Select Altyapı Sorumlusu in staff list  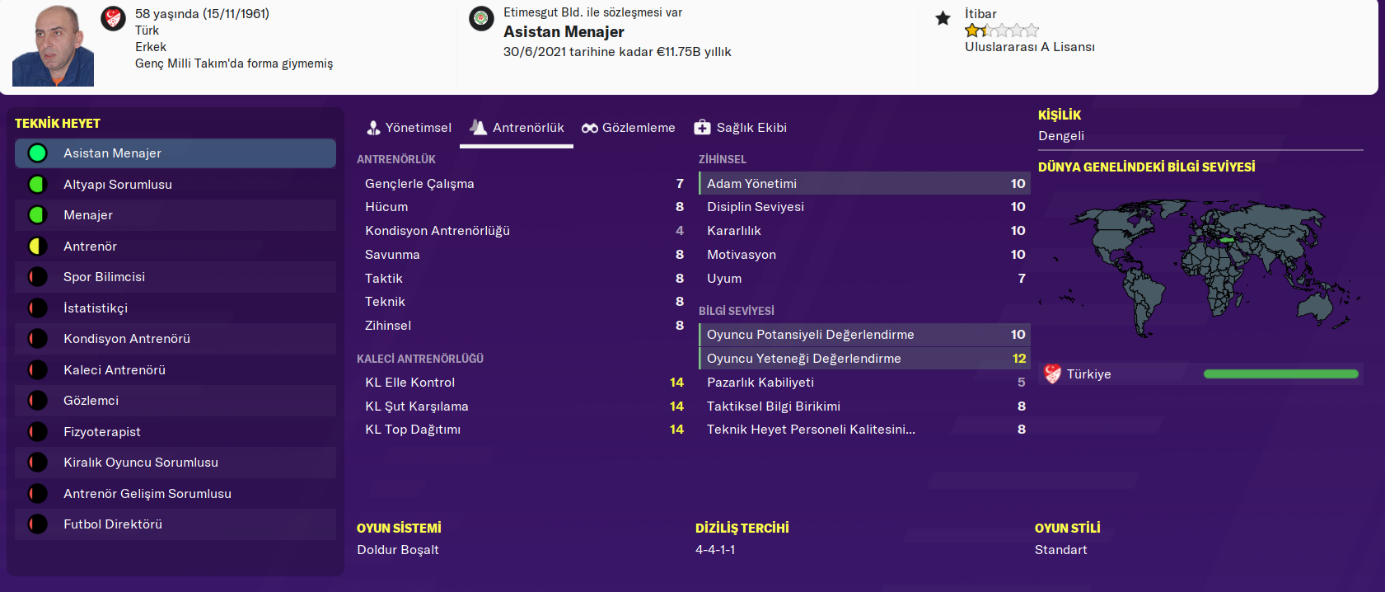117,185
